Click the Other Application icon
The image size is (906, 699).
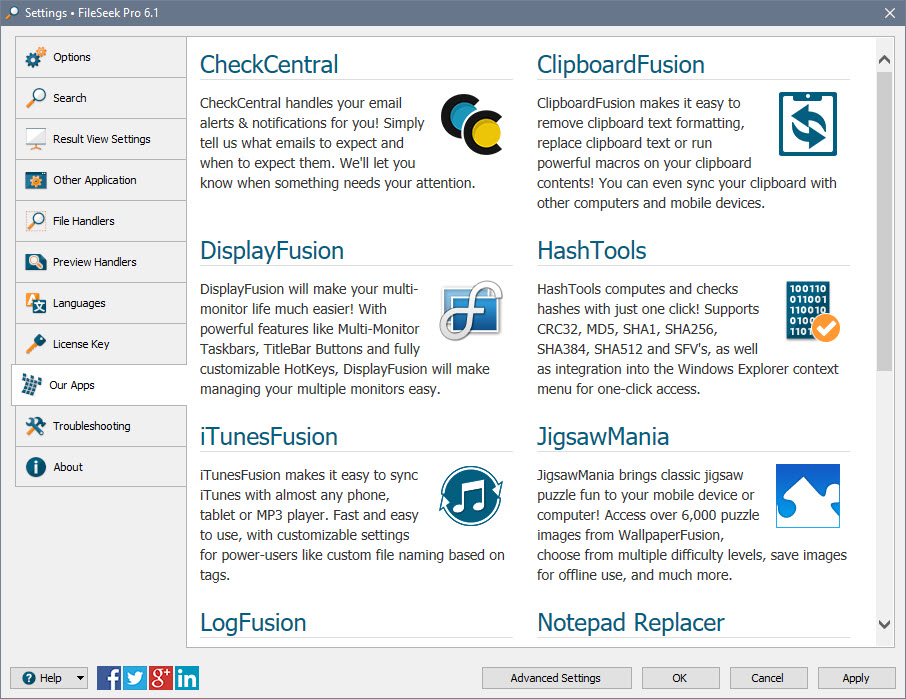[x=36, y=180]
